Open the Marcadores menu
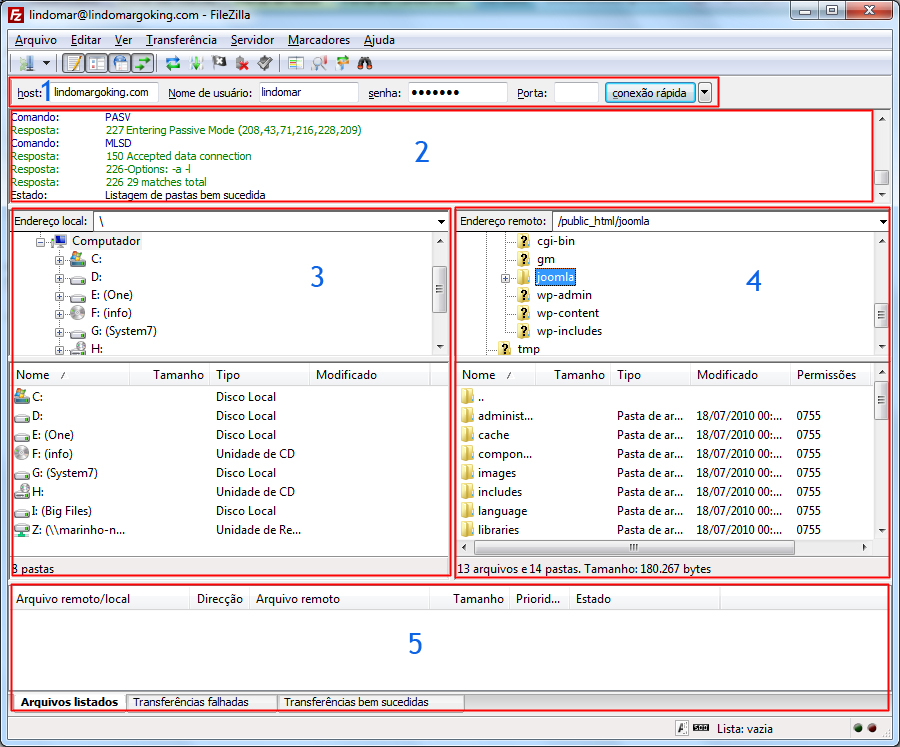The image size is (900, 747). pyautogui.click(x=319, y=40)
